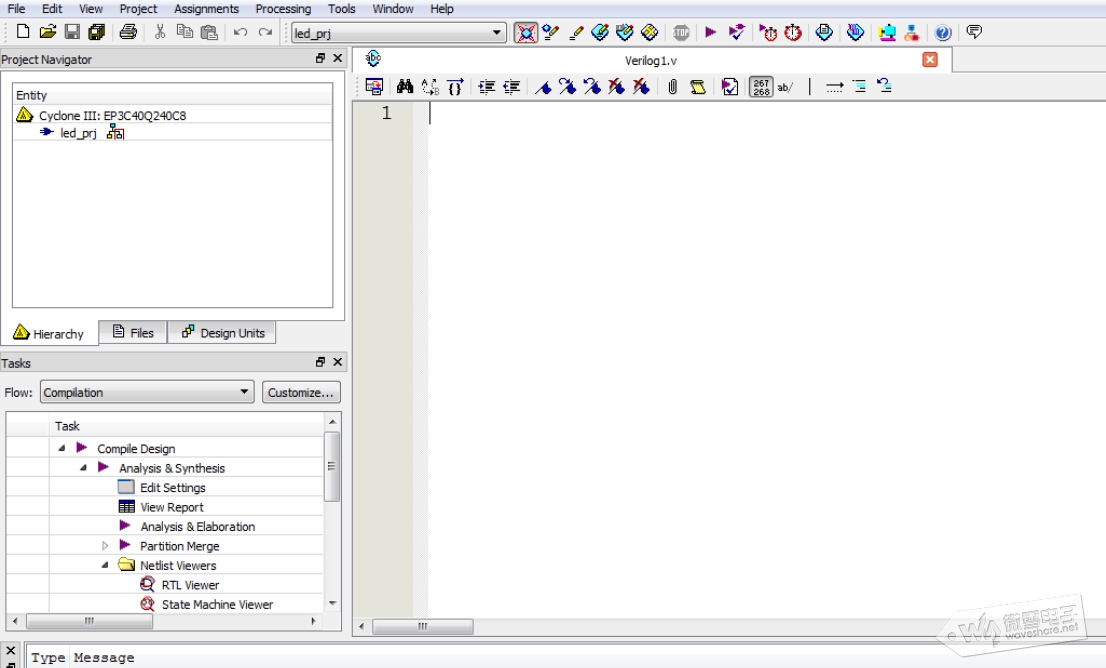This screenshot has width=1106, height=668.
Task: Toggle the Project Navigator toolbar button
Action: pos(525,33)
